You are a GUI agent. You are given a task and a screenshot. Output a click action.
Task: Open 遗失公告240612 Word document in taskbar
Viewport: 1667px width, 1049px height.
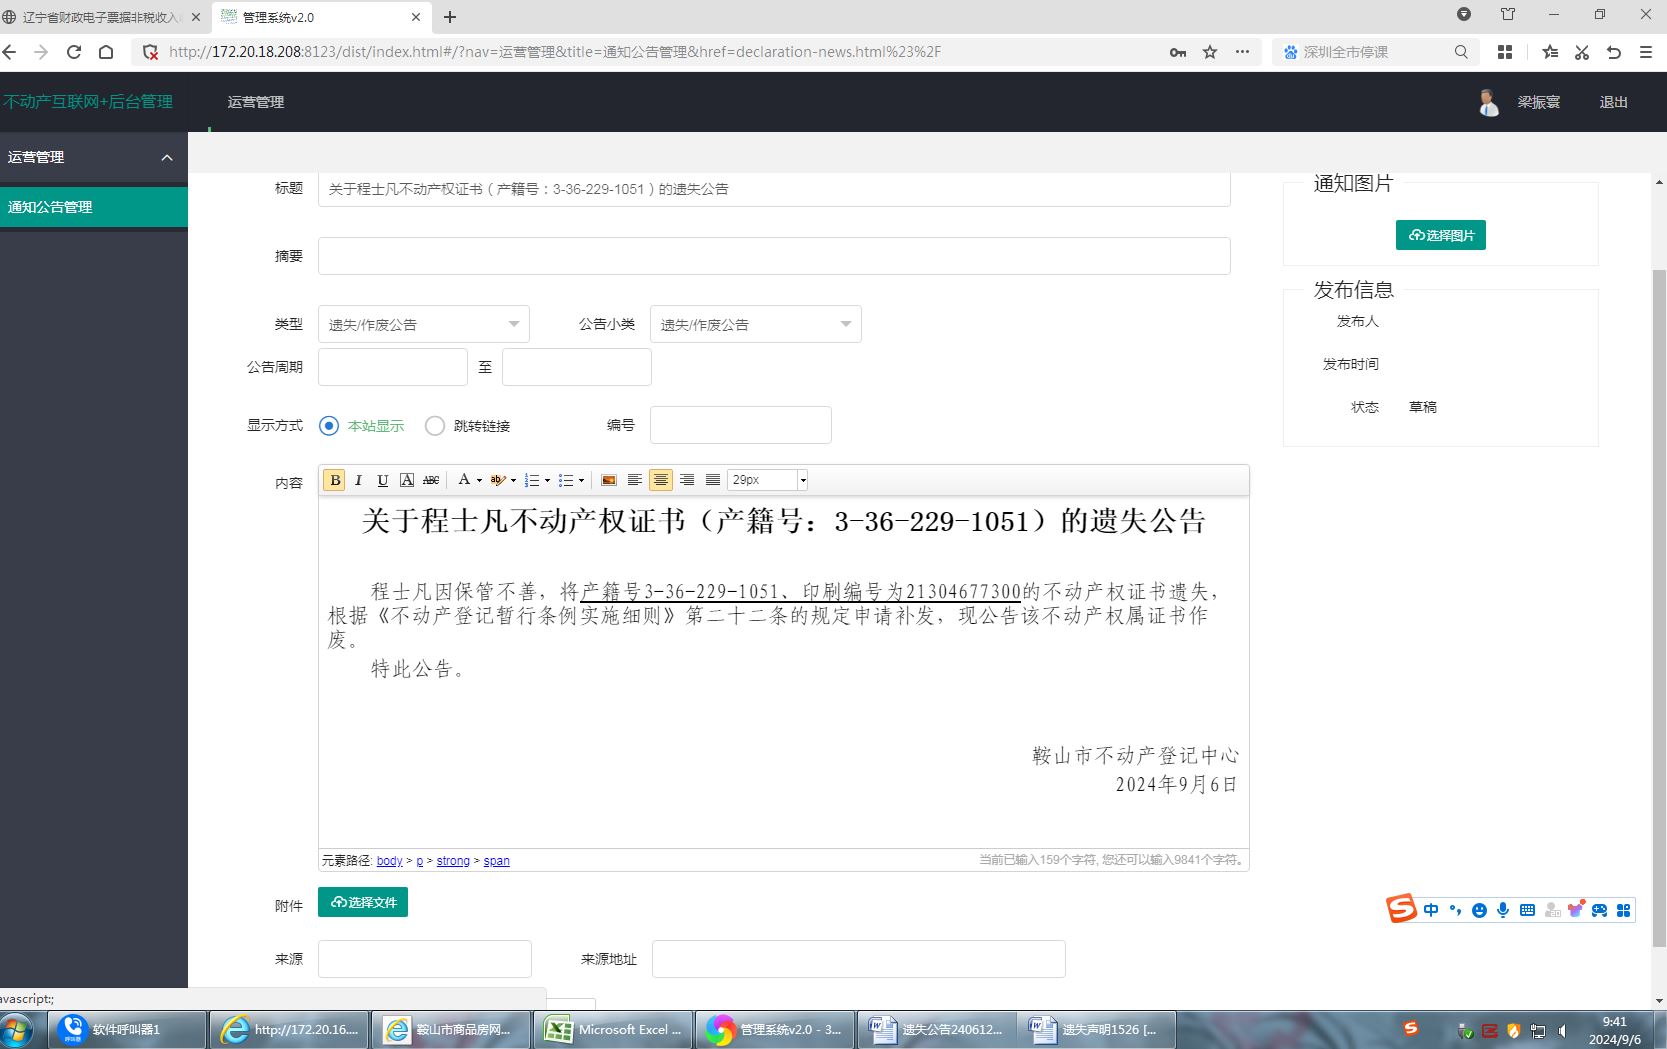pyautogui.click(x=936, y=1029)
